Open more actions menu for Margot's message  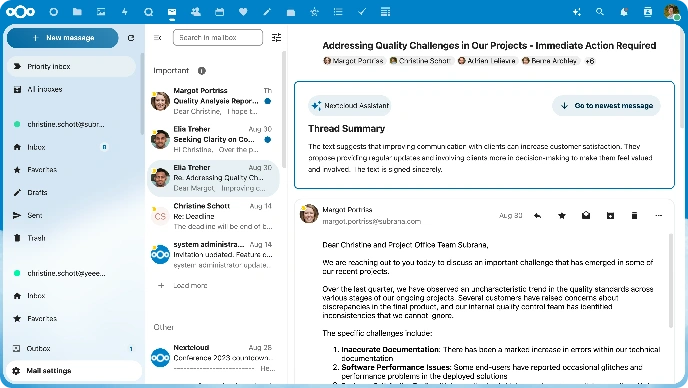(x=659, y=216)
